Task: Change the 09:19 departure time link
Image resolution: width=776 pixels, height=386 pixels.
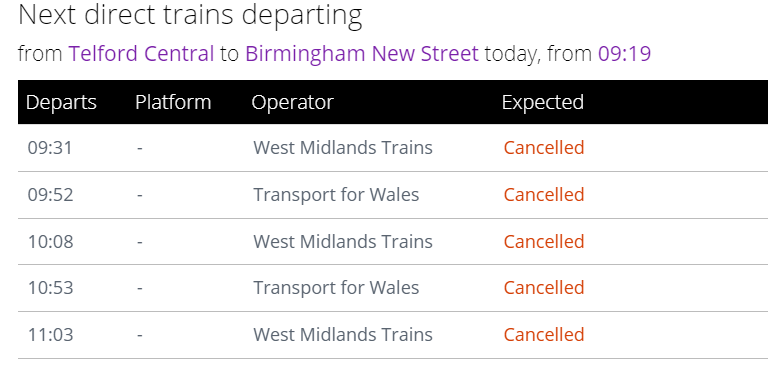Action: [624, 53]
